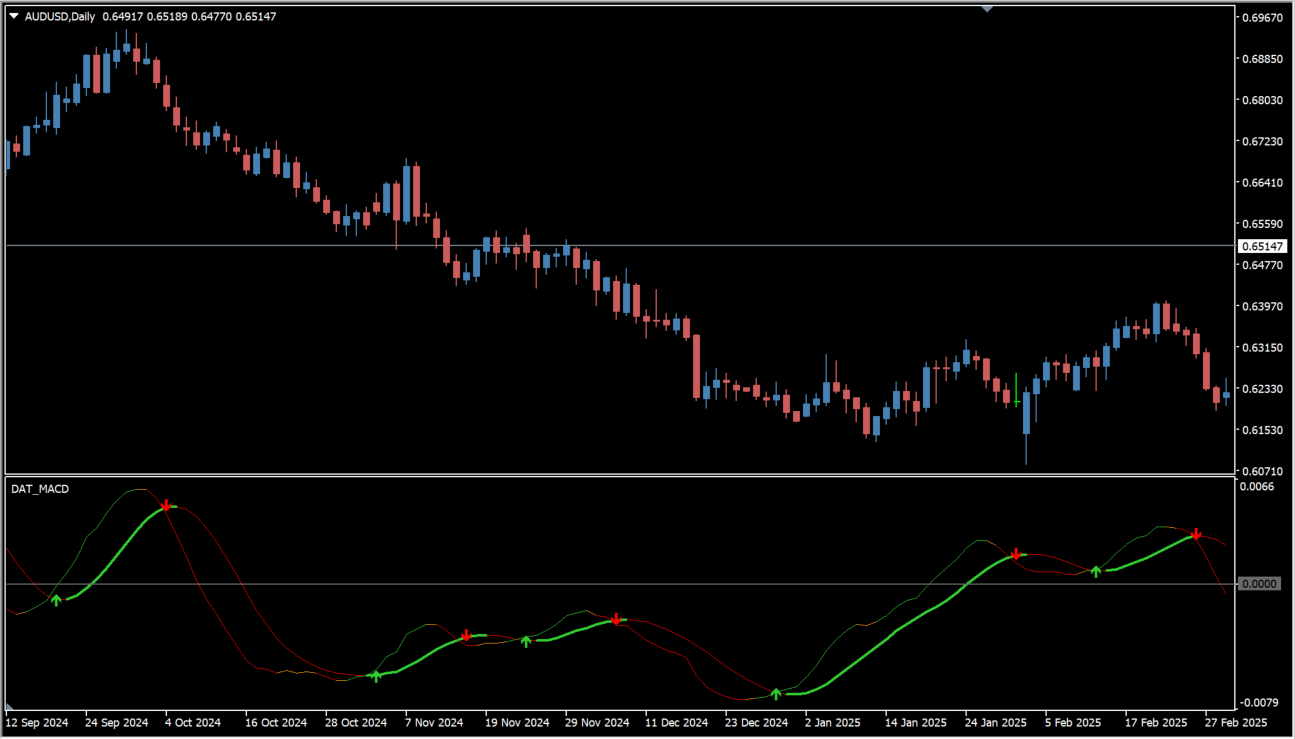Click the green trade marker on the late January 2025 candles

tap(1016, 390)
